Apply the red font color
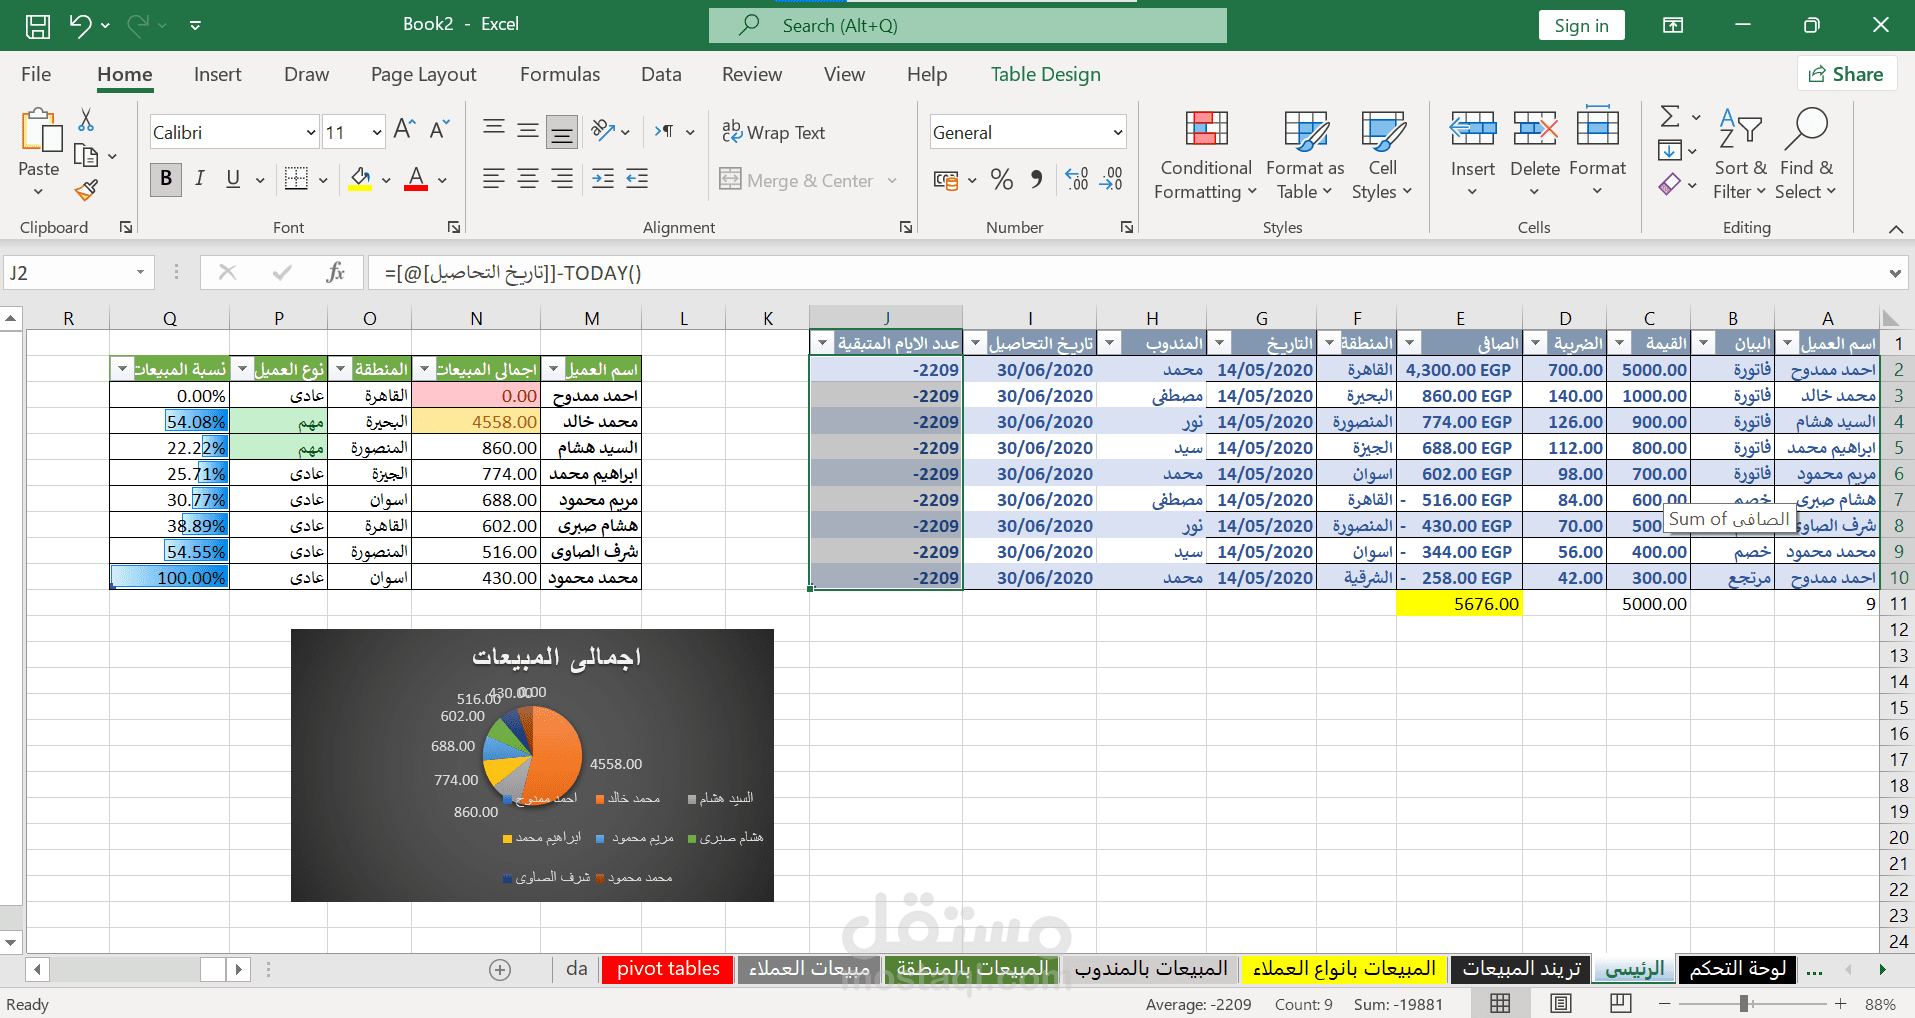This screenshot has width=1915, height=1018. pyautogui.click(x=416, y=180)
